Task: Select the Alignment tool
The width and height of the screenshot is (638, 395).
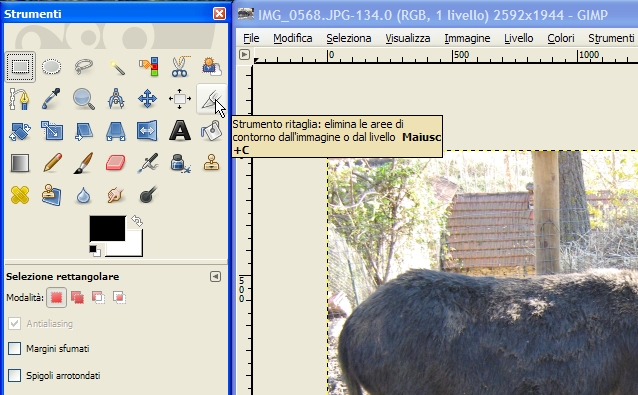Action: 179,99
